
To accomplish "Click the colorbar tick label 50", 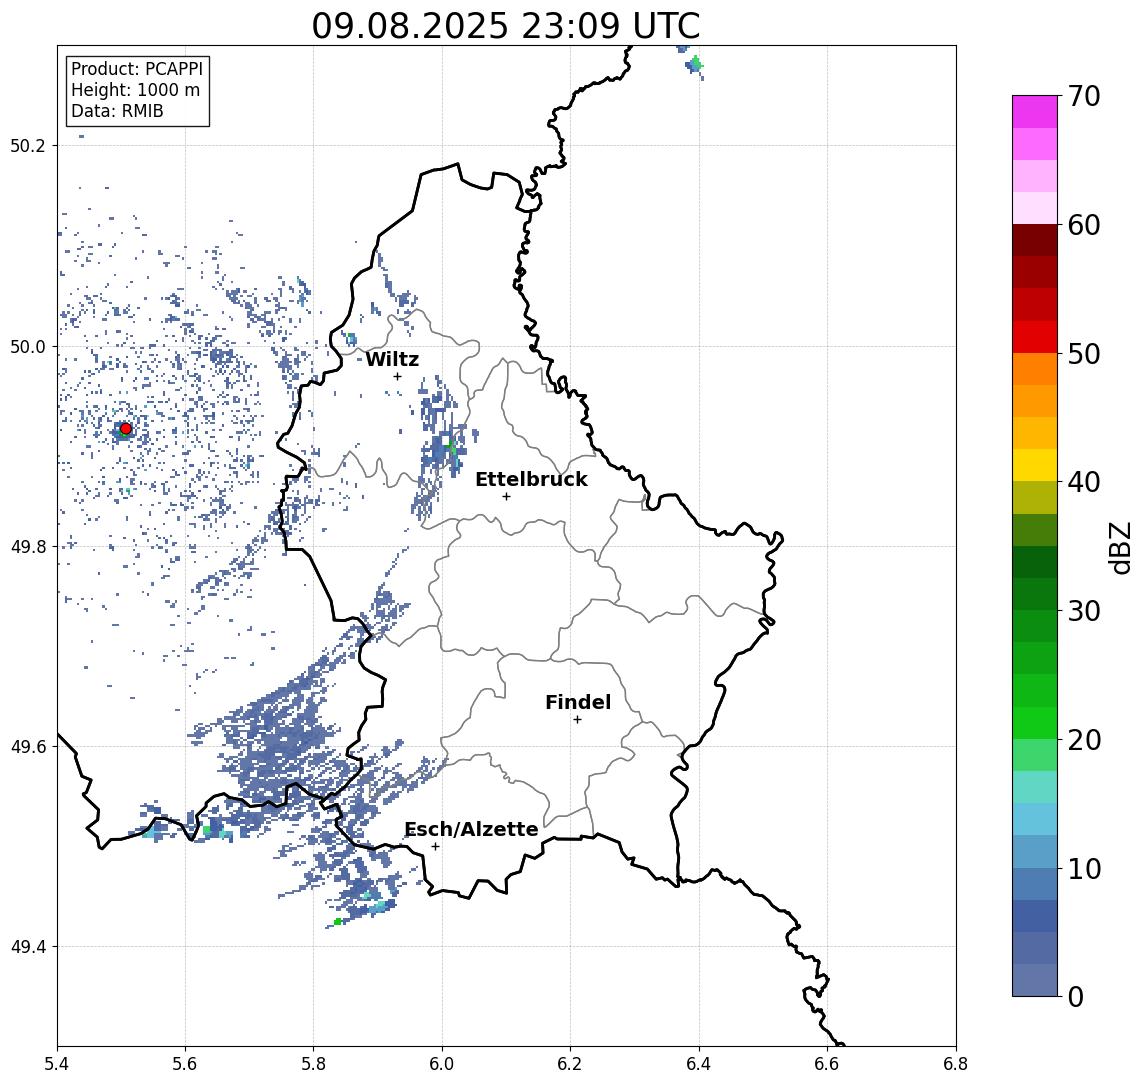I will (1084, 354).
